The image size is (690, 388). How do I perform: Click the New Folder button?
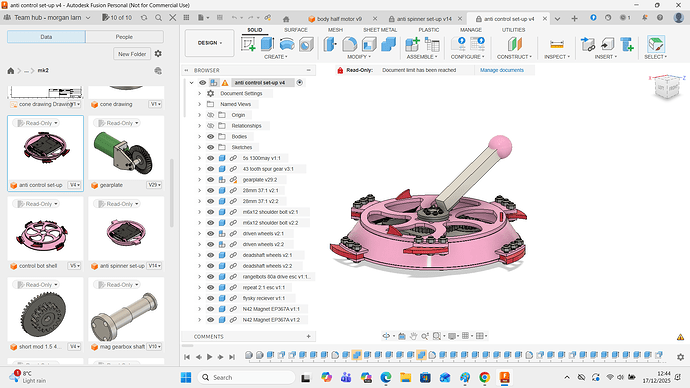click(132, 54)
